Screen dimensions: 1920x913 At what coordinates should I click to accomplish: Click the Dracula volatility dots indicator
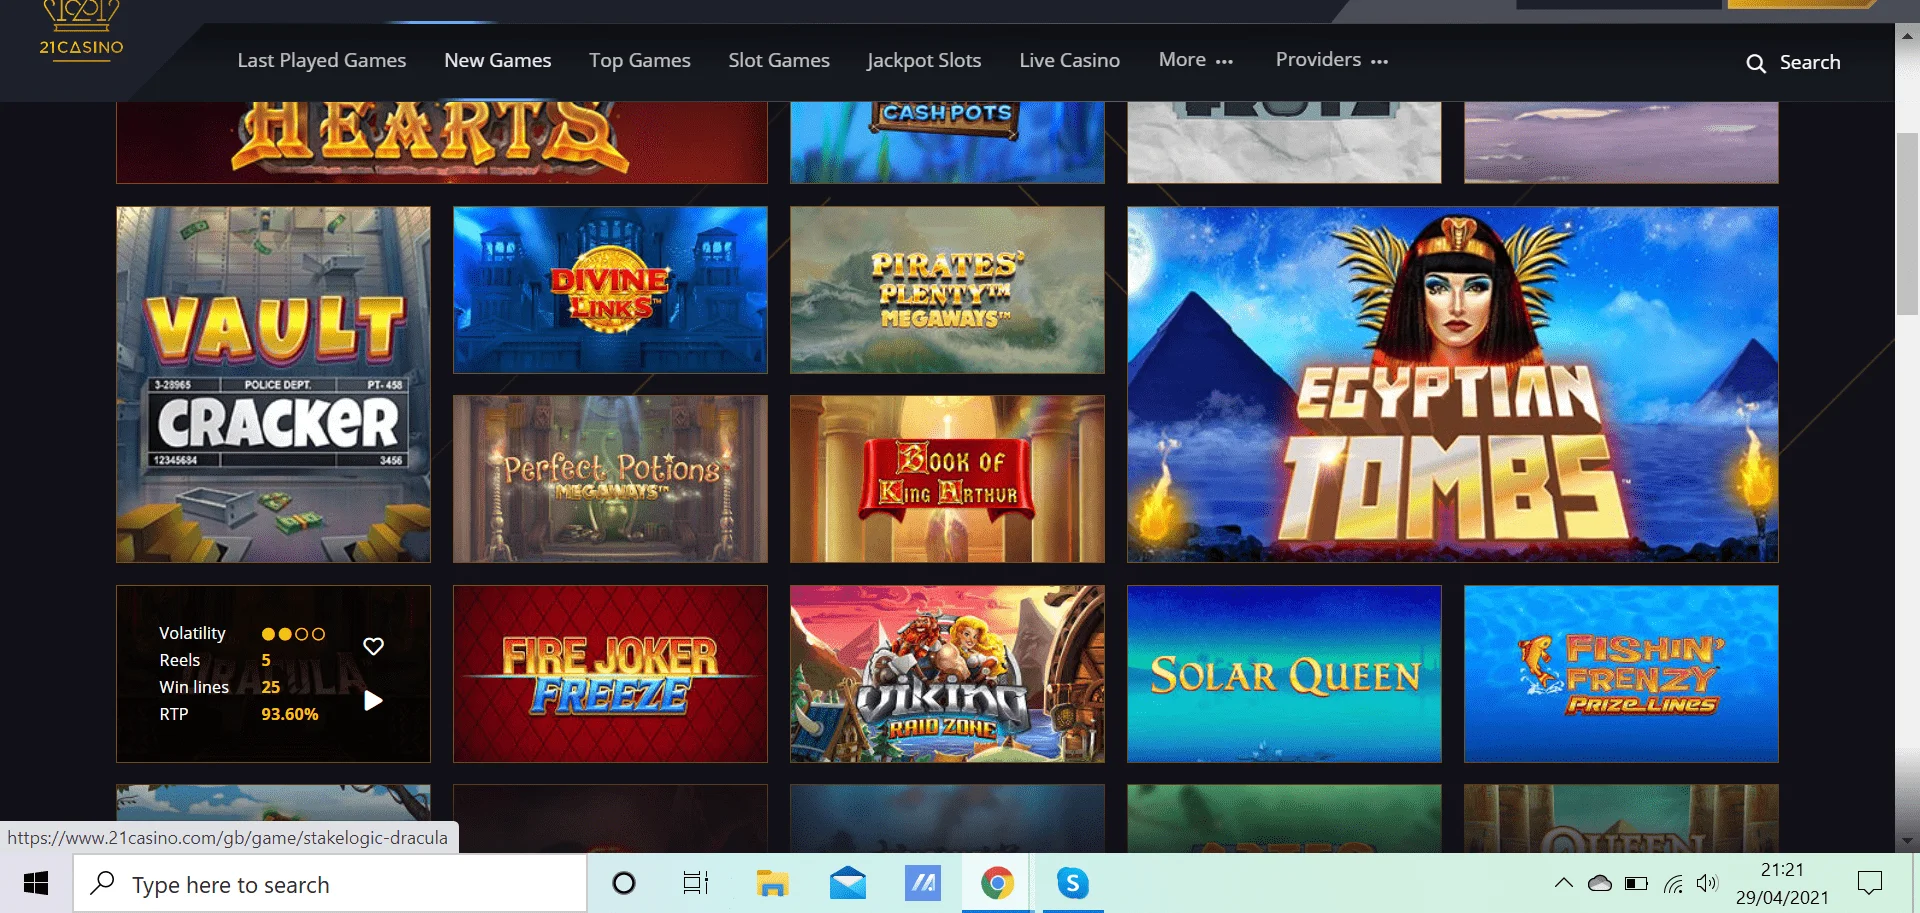tap(293, 634)
